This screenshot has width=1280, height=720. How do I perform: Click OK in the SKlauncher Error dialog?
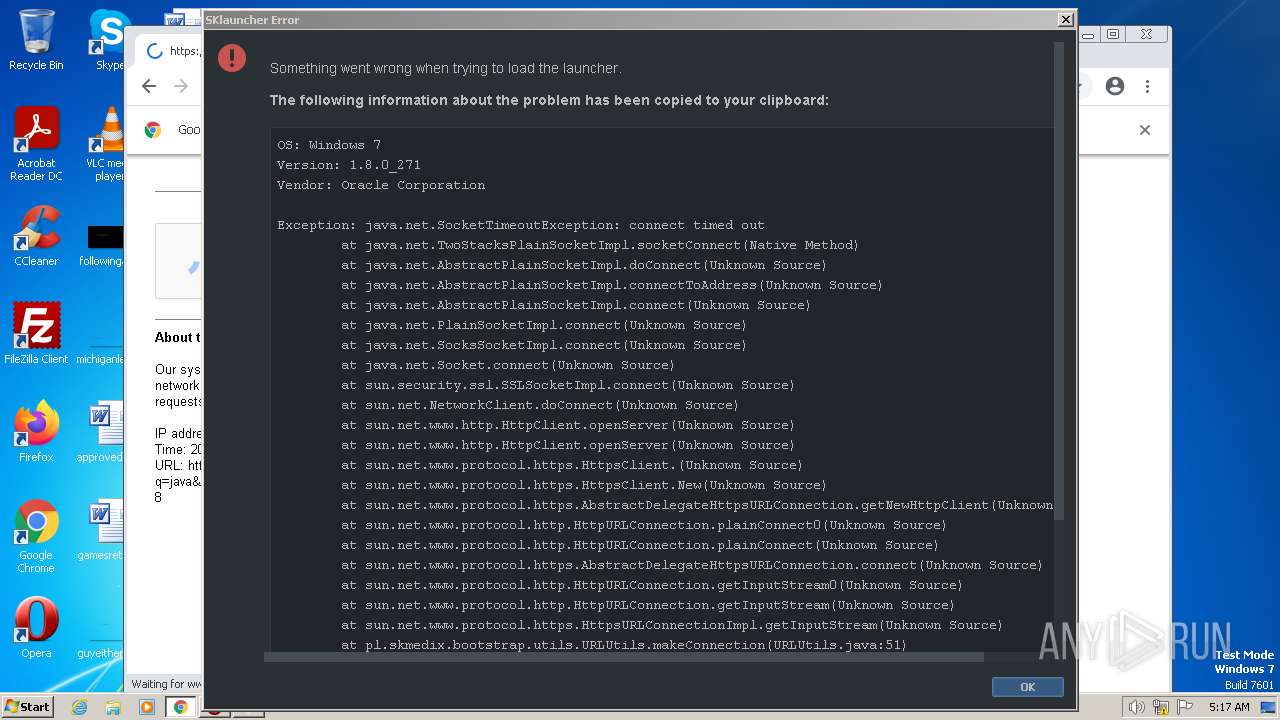[1027, 686]
